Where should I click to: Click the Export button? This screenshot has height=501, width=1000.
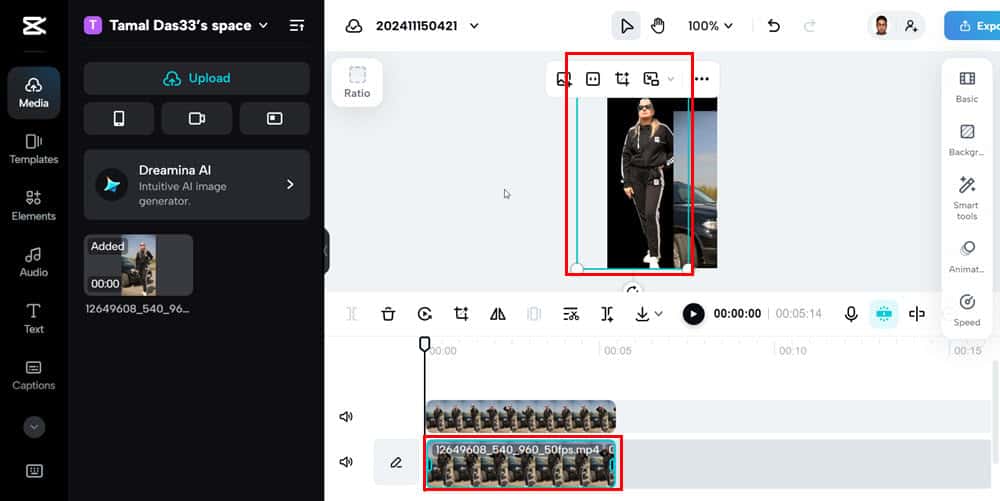(972, 26)
